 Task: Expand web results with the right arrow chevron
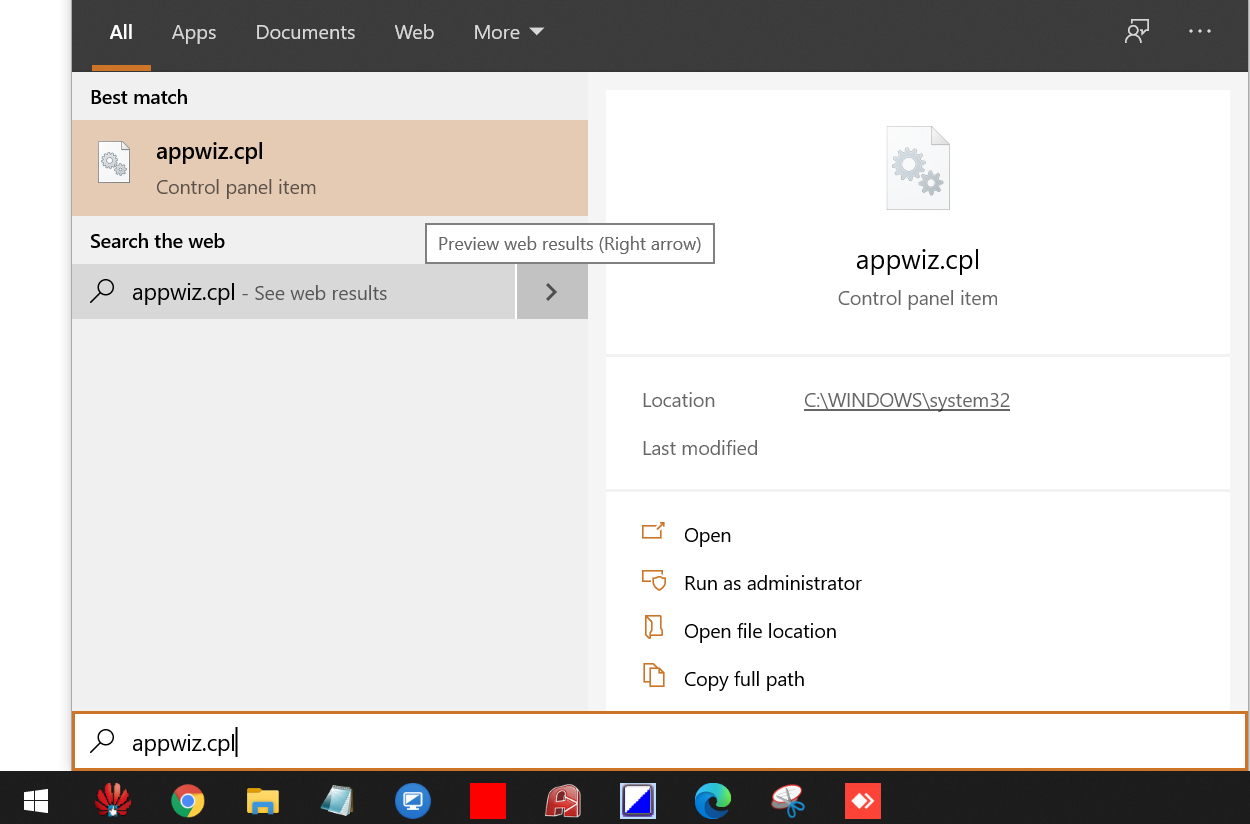point(551,291)
